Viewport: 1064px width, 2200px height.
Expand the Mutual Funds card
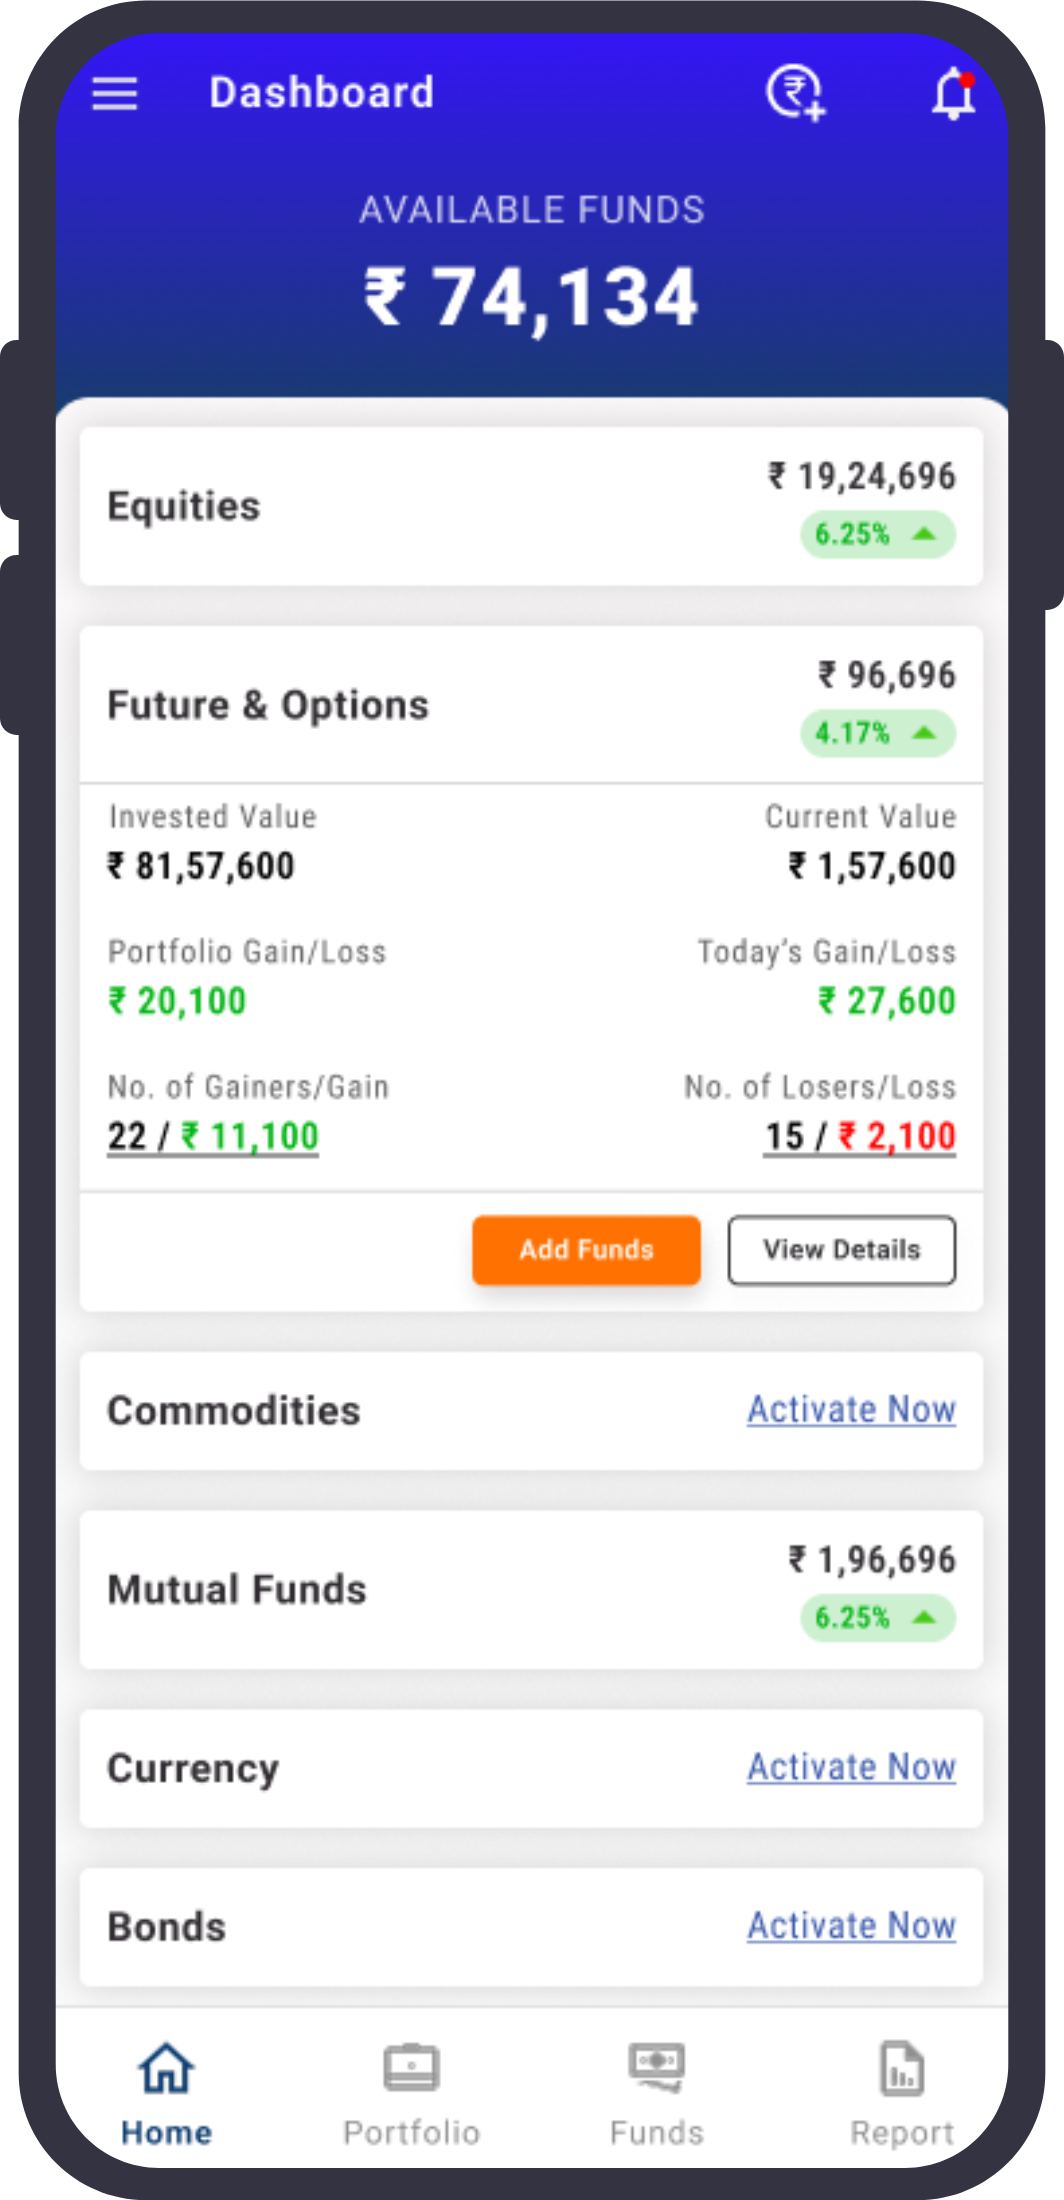click(531, 1589)
